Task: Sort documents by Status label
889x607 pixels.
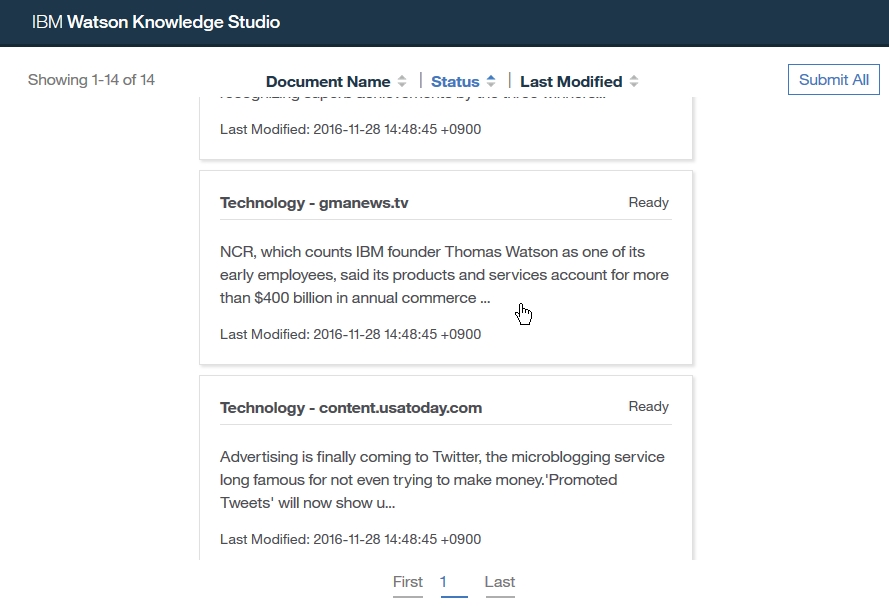Action: [x=455, y=82]
